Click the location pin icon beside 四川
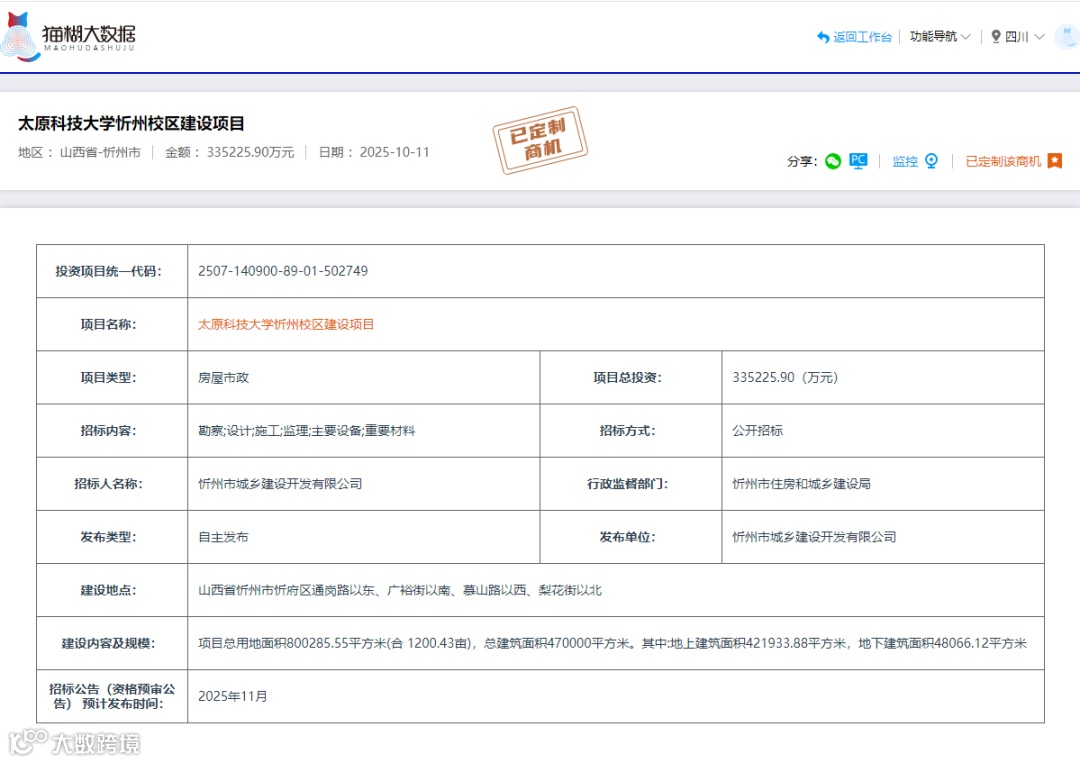Viewport: 1080px width, 763px height. 995,36
